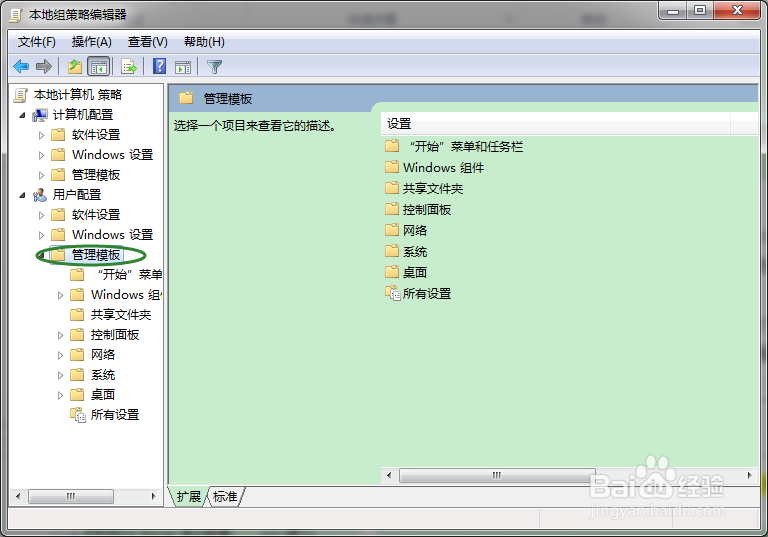Image resolution: width=768 pixels, height=537 pixels.
Task: Click the folder icon beside 系统 in list
Action: click(392, 251)
